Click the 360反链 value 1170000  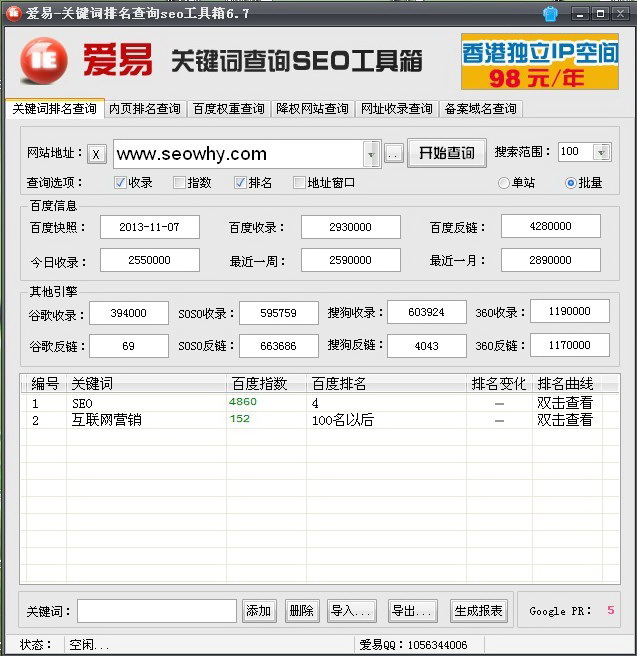click(x=570, y=345)
